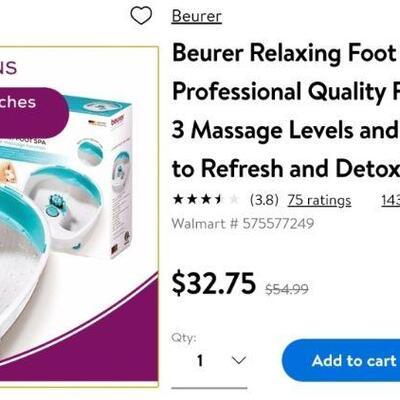Expand the quantity dropdown chevron
The width and height of the screenshot is (400, 400).
[239, 360]
